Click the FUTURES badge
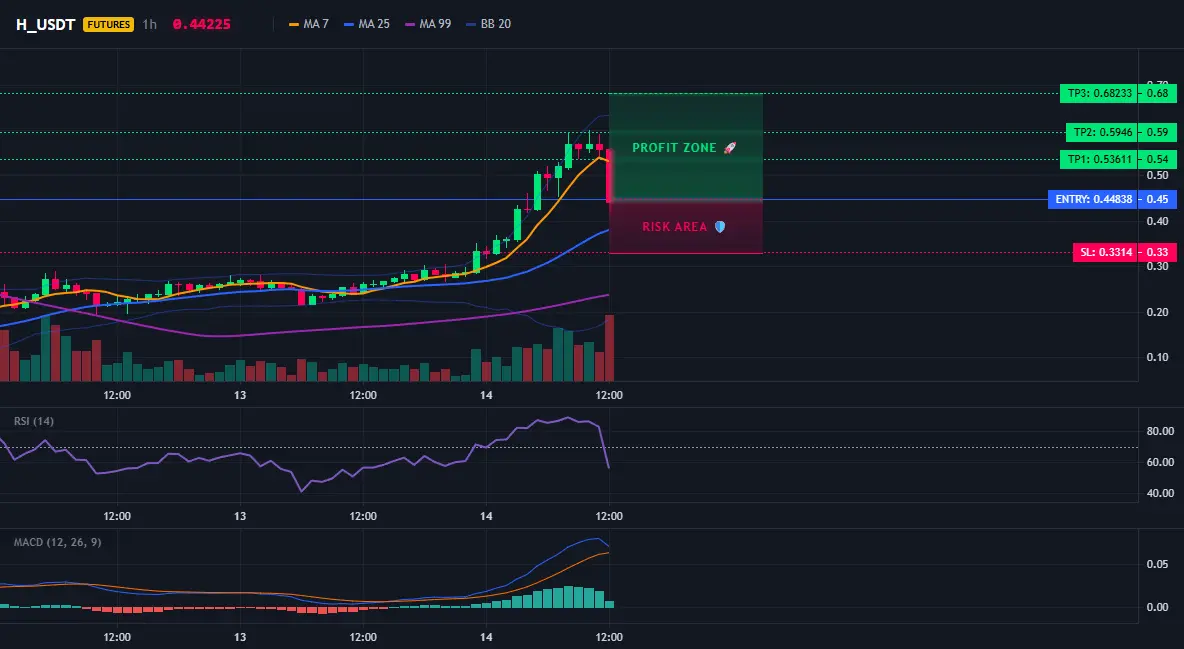Screen dimensions: 1184x649 [x=109, y=24]
